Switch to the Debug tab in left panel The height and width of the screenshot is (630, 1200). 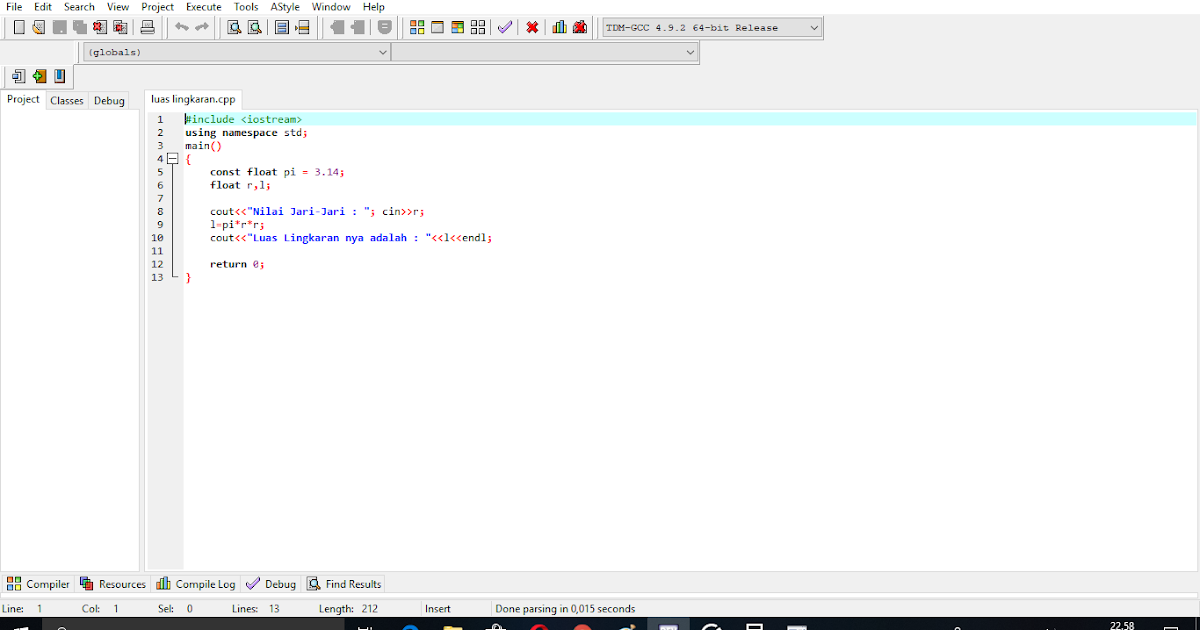tap(109, 100)
